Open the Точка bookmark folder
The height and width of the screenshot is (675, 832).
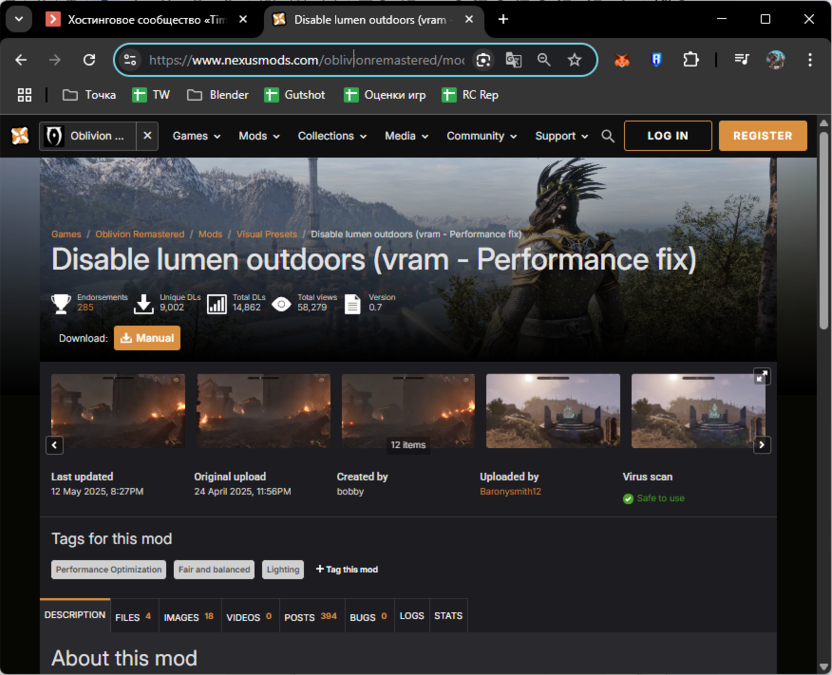(89, 95)
